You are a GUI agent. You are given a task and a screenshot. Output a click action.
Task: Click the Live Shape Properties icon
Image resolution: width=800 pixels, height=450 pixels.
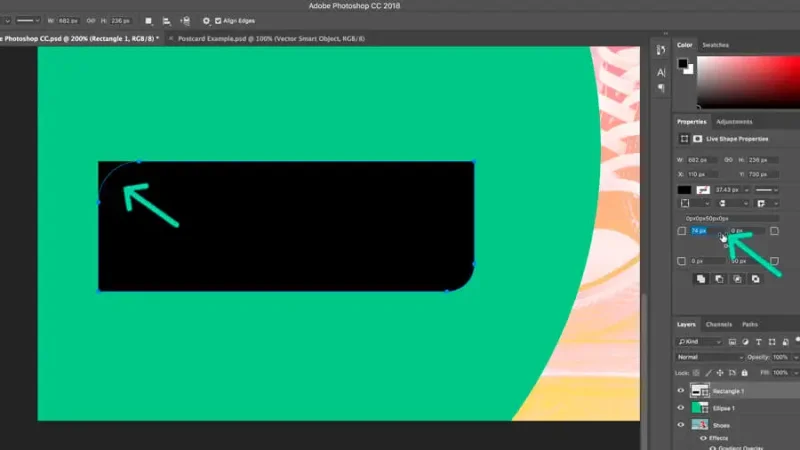pyautogui.click(x=684, y=139)
